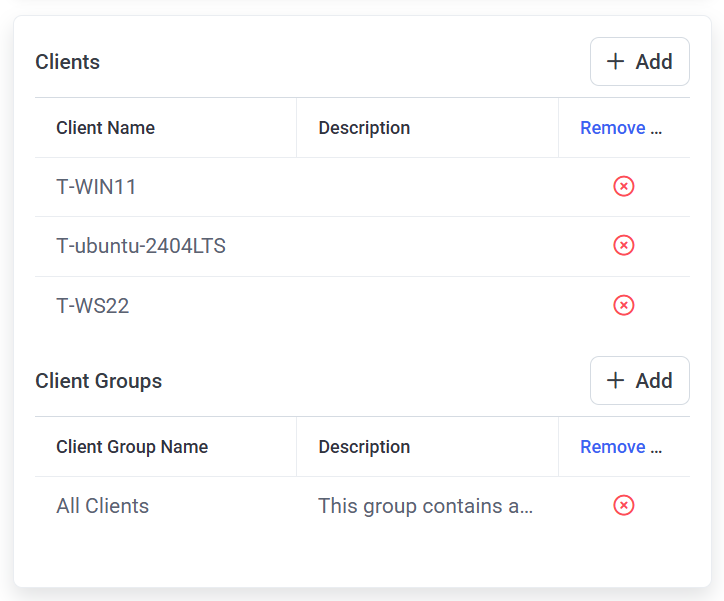The image size is (724, 601).
Task: Remove the T-ubuntu-2404LTS client
Action: [624, 246]
